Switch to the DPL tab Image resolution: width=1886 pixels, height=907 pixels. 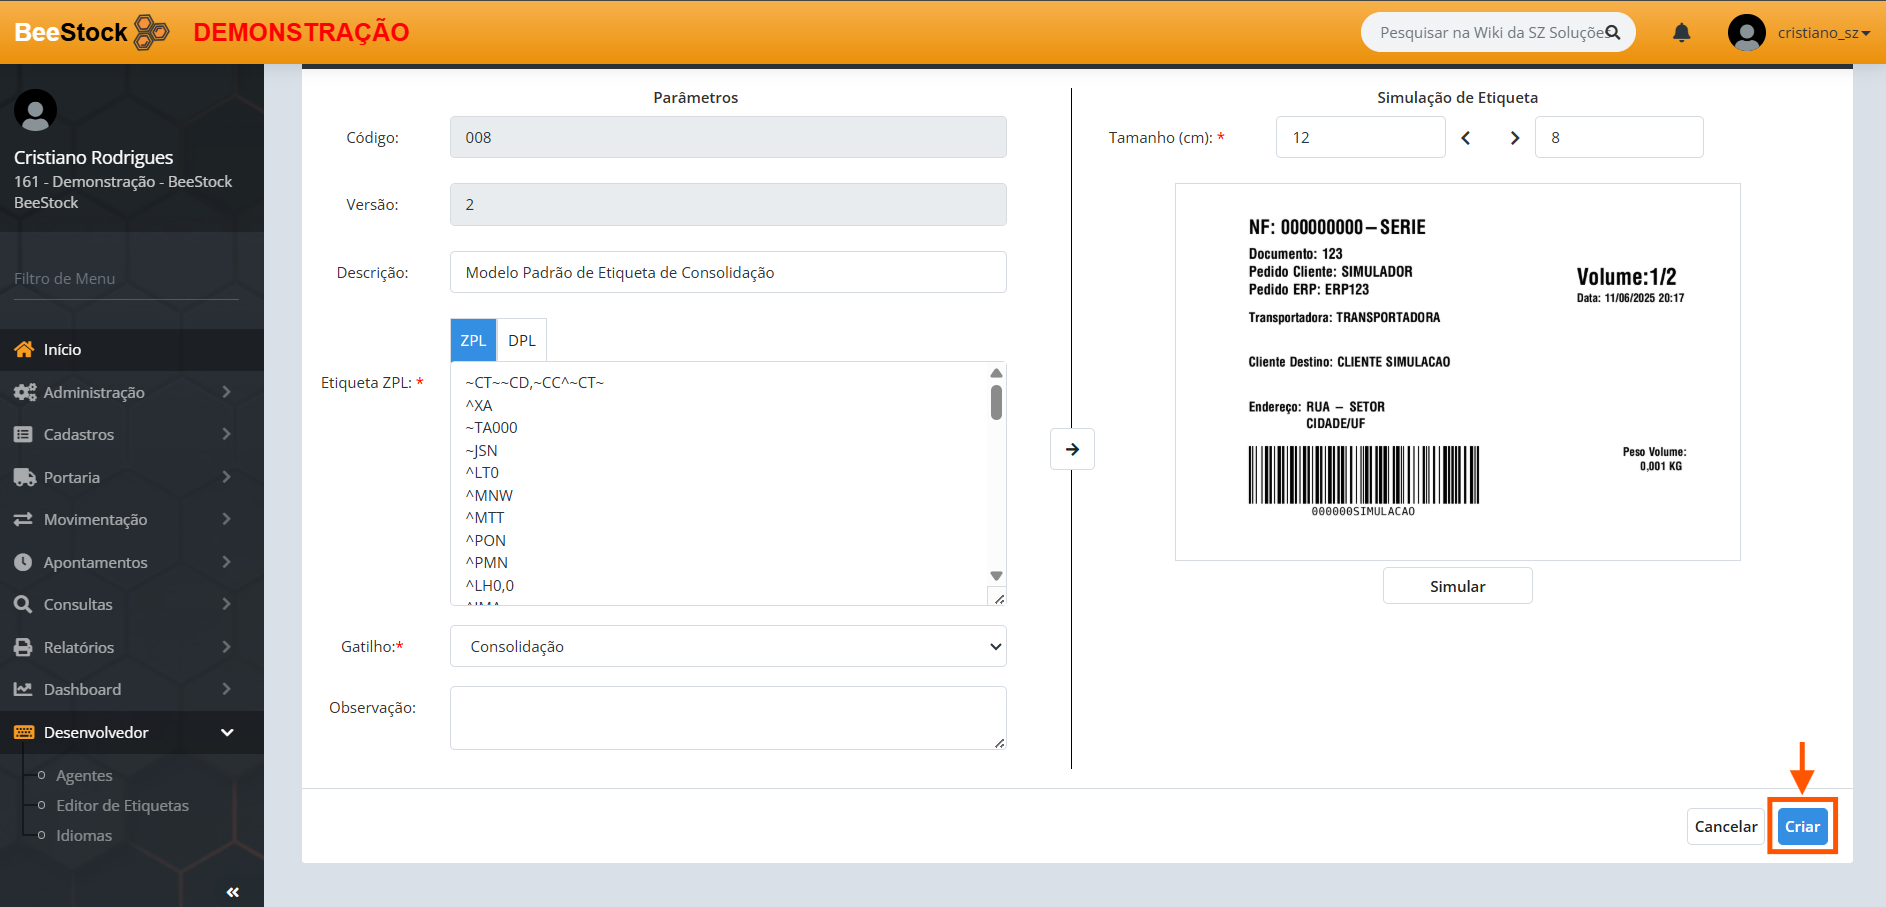point(521,340)
